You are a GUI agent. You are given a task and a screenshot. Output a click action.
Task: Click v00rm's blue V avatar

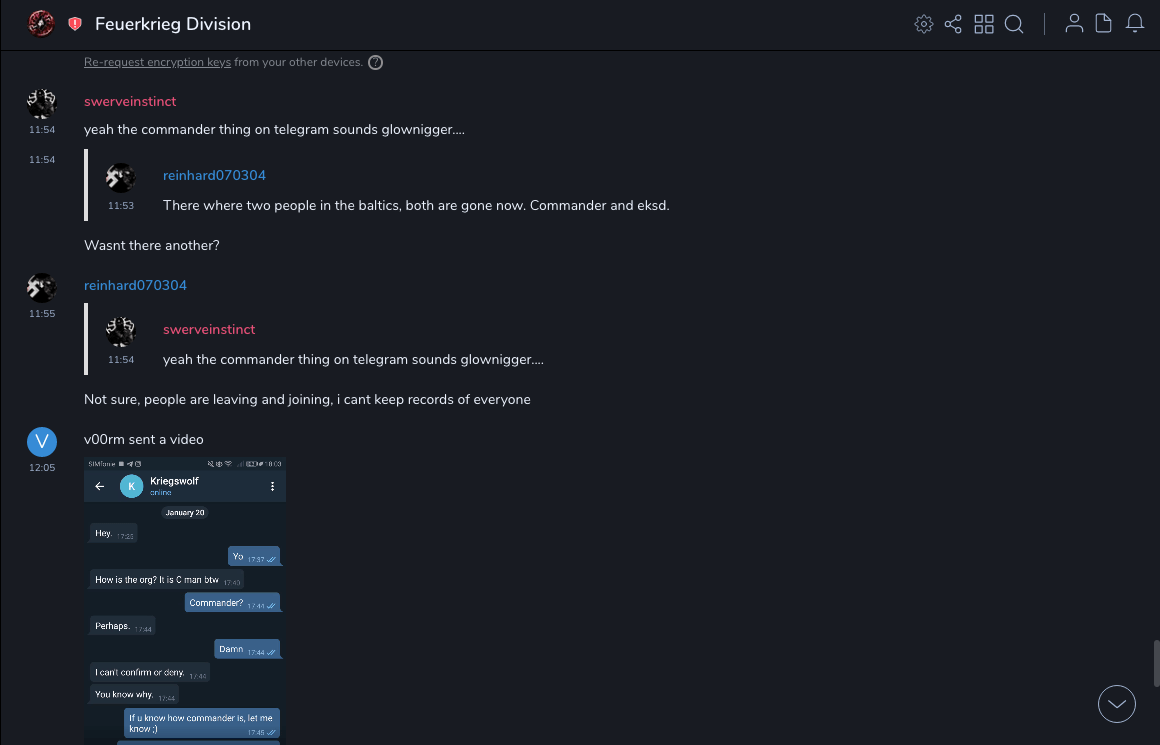tap(41, 441)
